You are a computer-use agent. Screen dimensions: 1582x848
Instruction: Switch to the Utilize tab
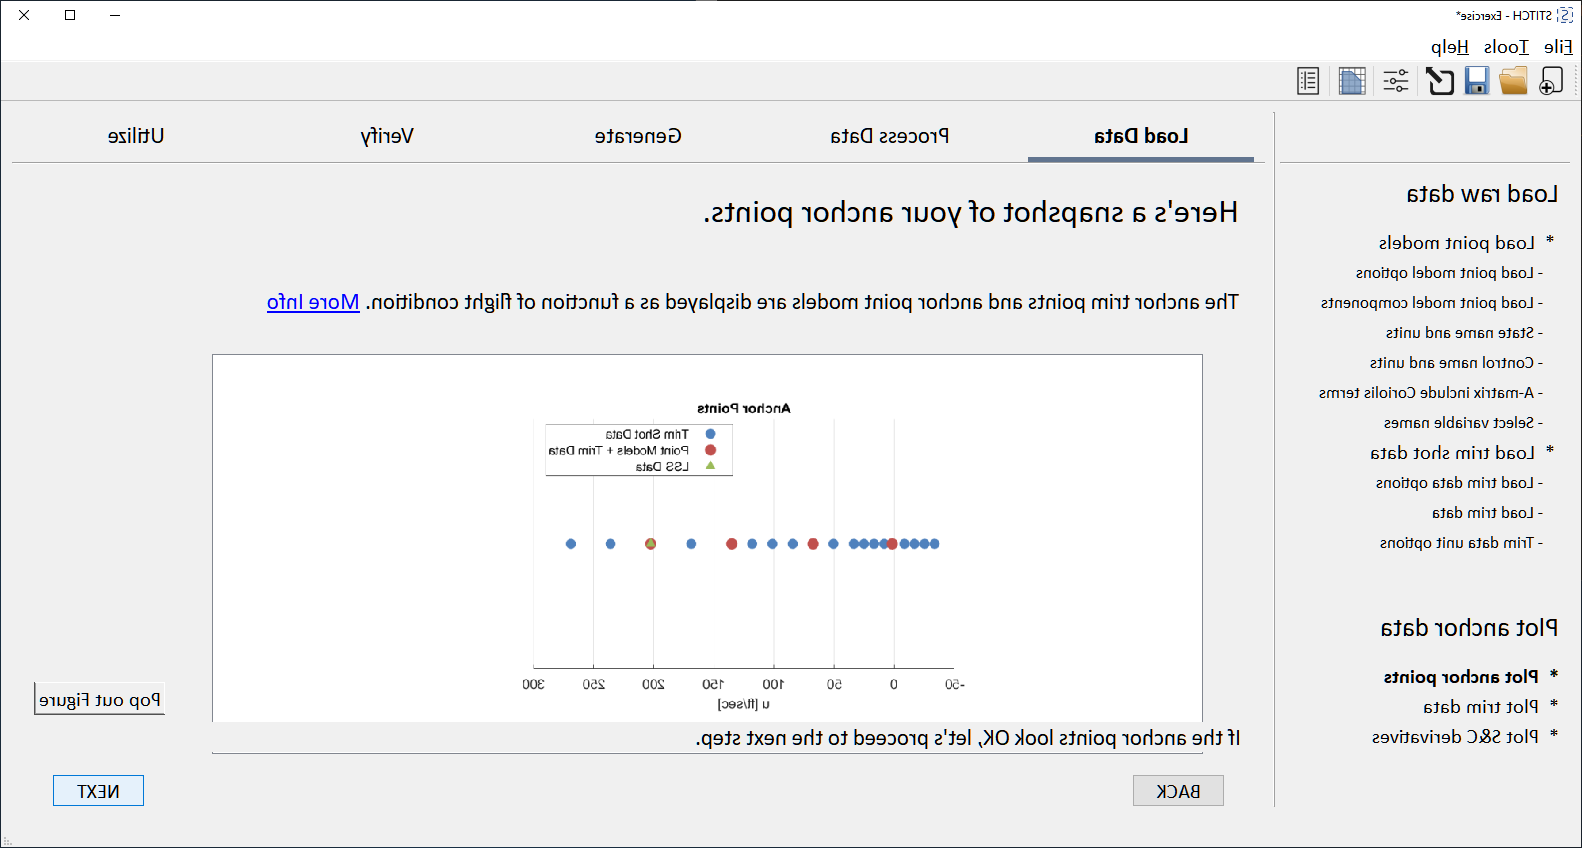click(x=136, y=136)
